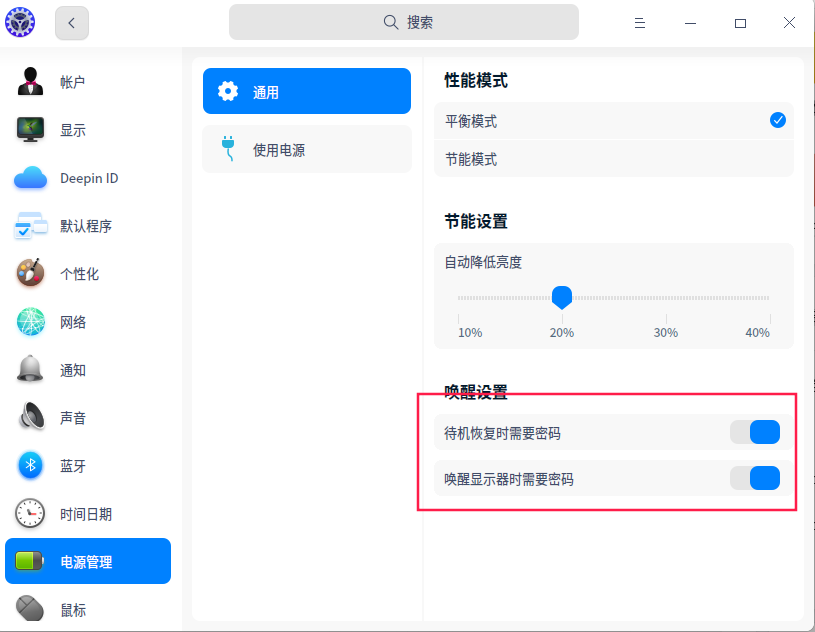Viewport: 815px width, 632px height.
Task: Click the 个性化 palette icon
Action: click(30, 273)
